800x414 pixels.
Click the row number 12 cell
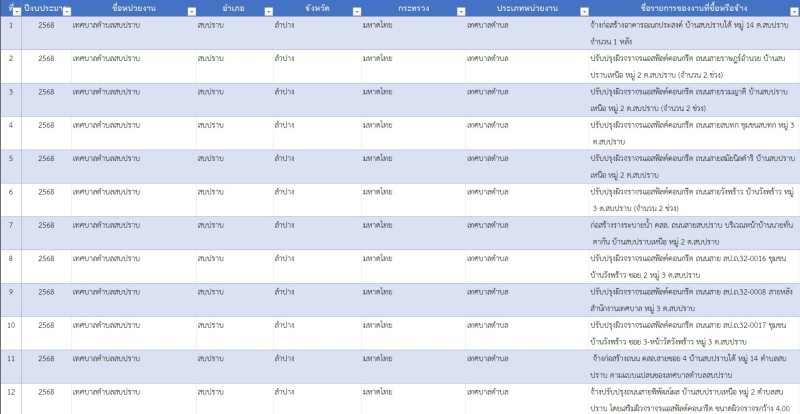[10, 391]
